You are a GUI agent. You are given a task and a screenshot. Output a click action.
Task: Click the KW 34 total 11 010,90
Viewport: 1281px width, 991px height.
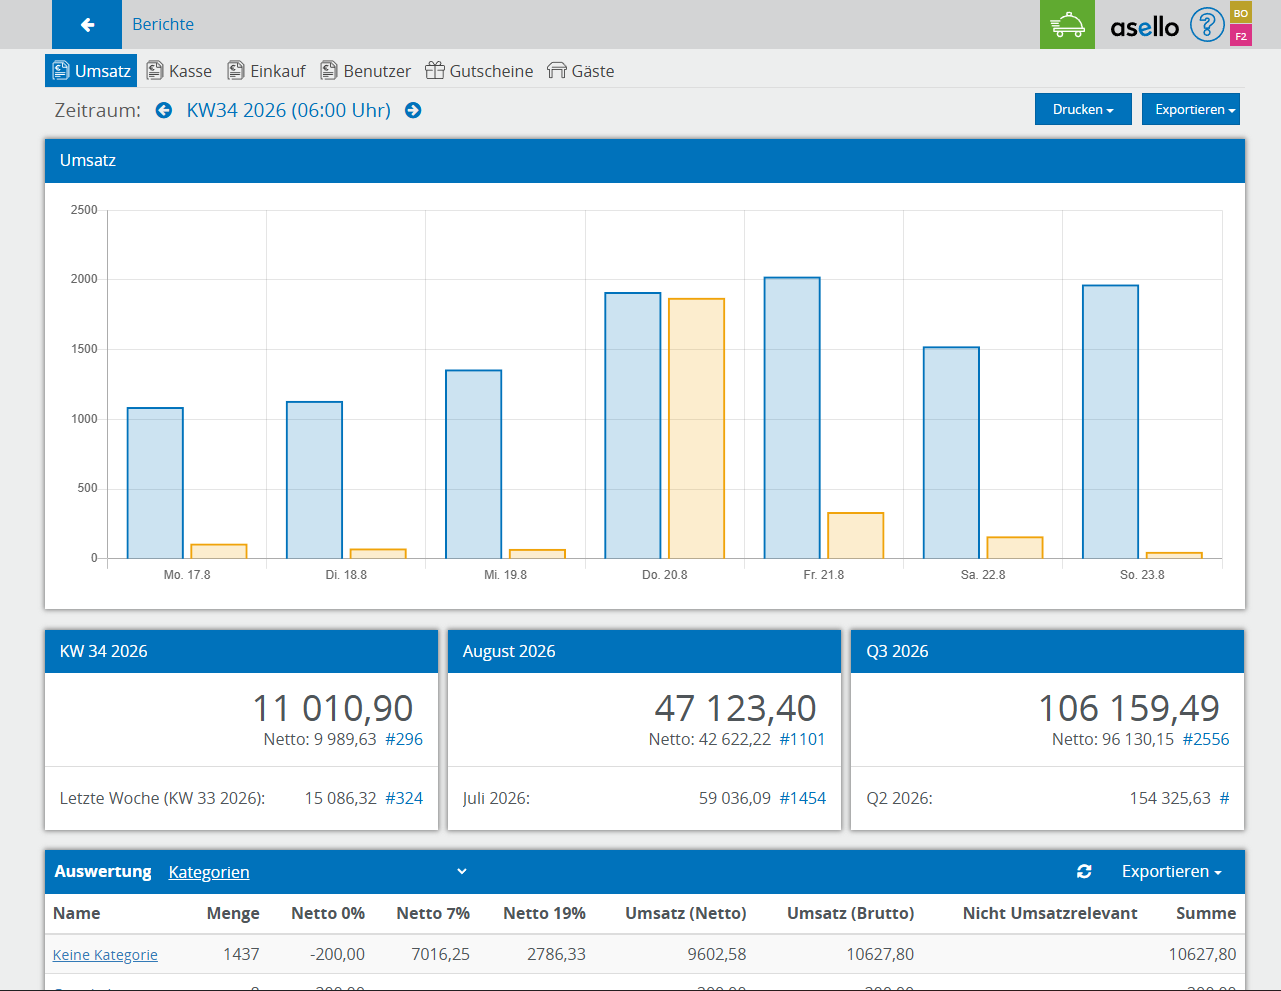point(333,708)
